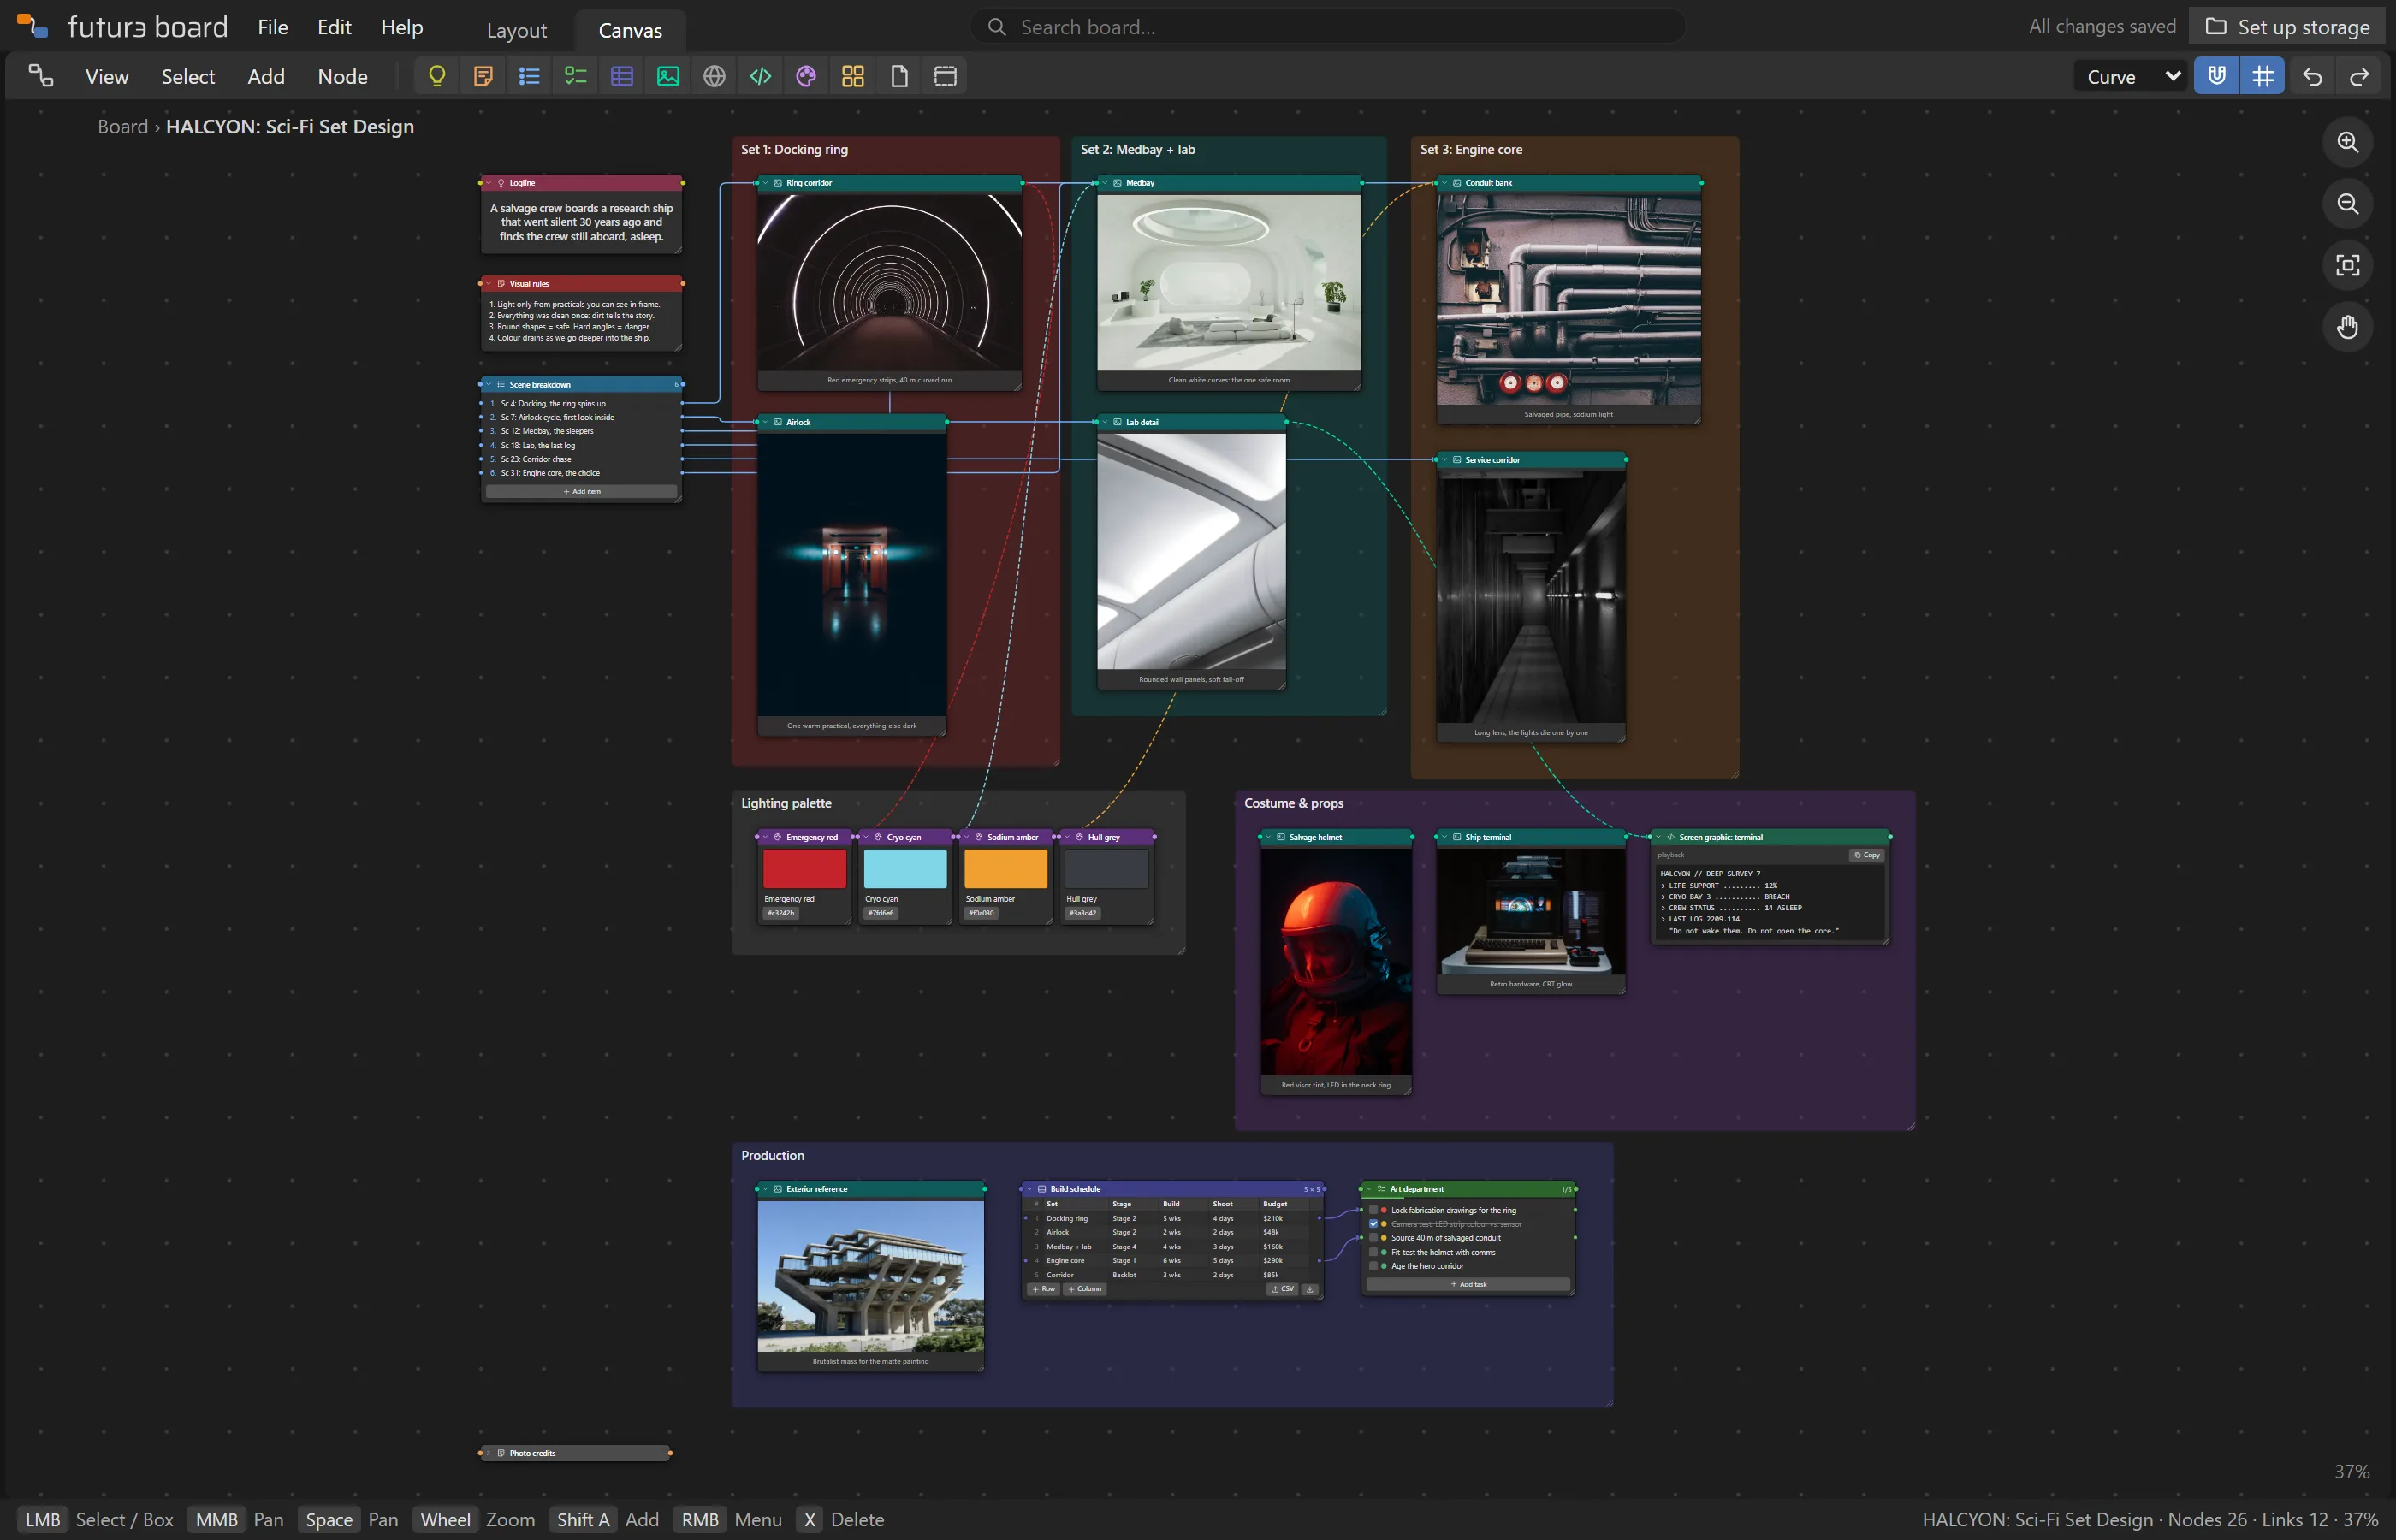Add a bullet list node from toolbar

pyautogui.click(x=529, y=76)
